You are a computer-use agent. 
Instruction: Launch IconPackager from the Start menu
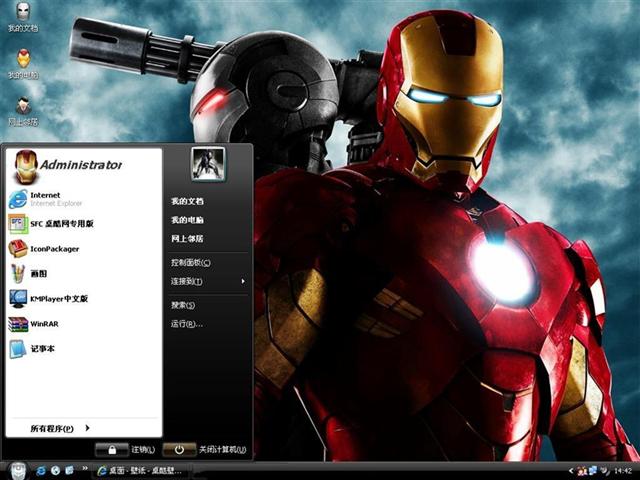(54, 249)
